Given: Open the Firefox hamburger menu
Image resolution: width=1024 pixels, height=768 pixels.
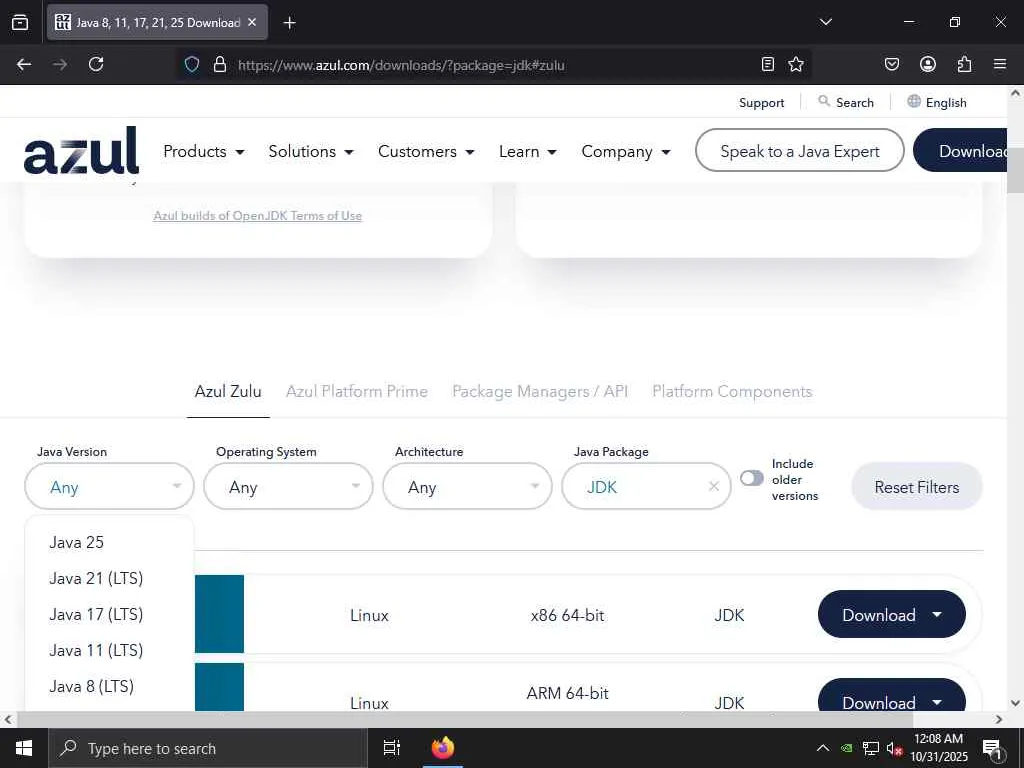Looking at the screenshot, I should [1000, 64].
